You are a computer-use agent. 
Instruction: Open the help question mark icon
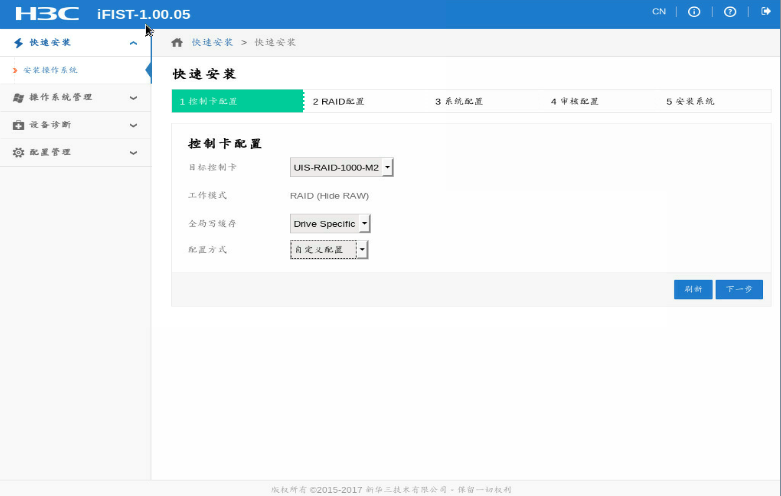click(730, 12)
